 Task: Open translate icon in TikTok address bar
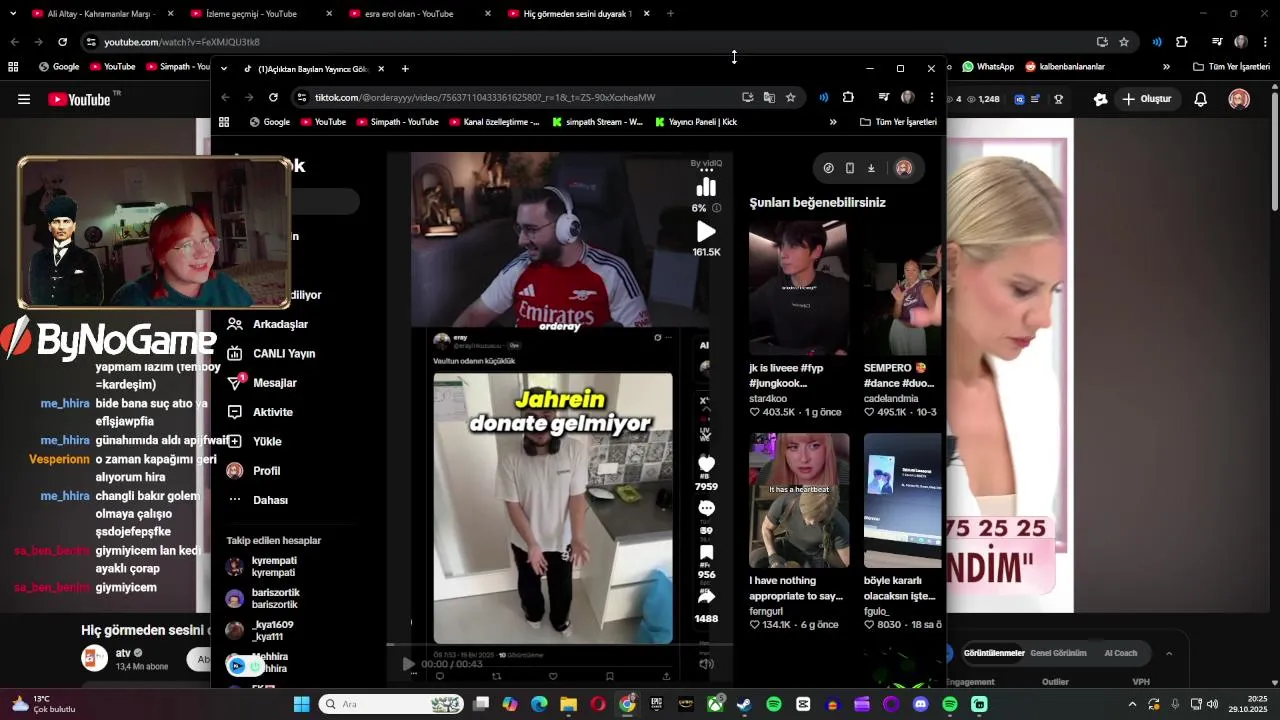(769, 97)
